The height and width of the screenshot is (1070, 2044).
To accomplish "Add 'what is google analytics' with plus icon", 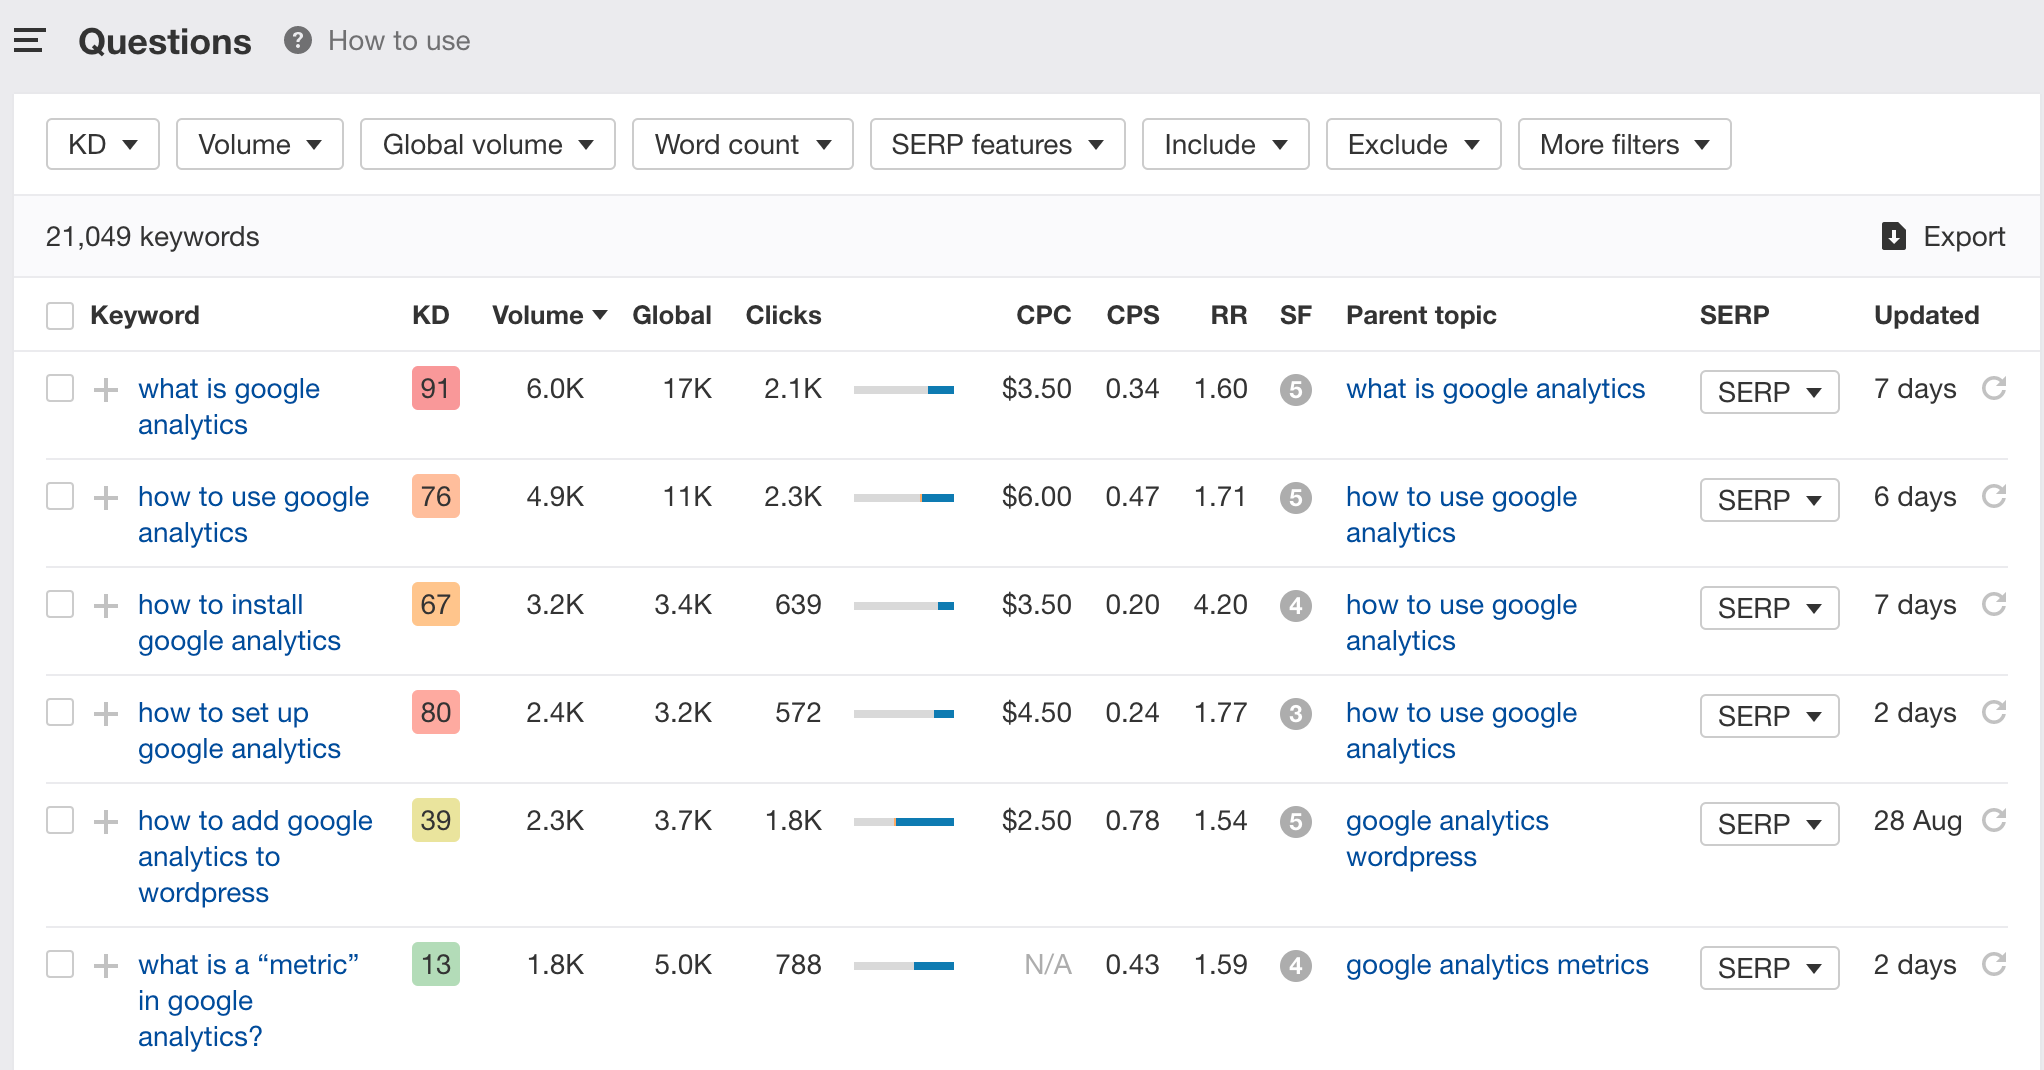I will click(x=106, y=389).
